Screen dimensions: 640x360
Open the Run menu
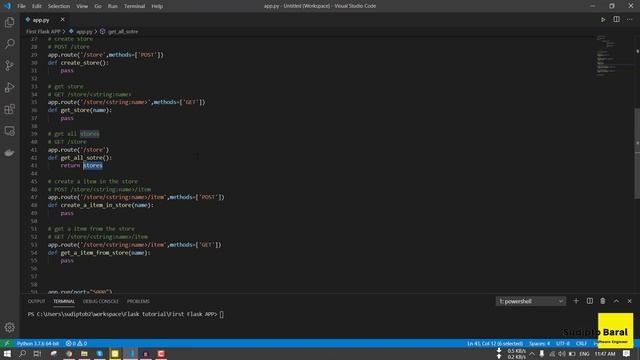(x=113, y=6)
